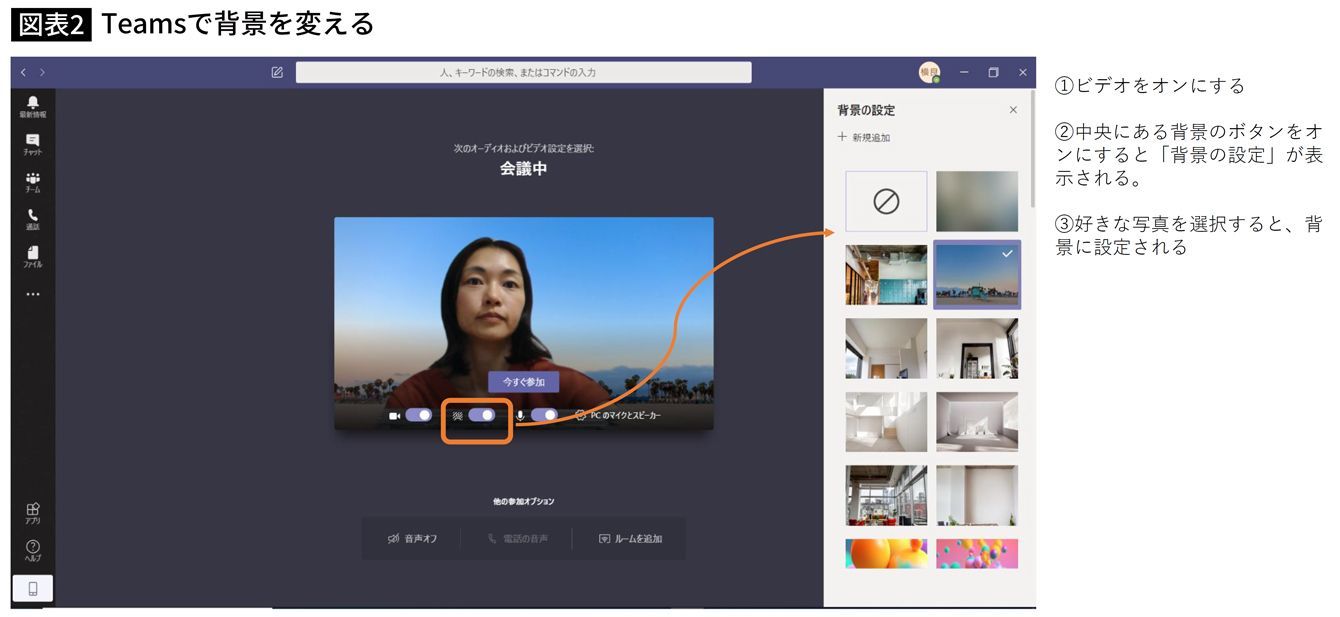Toggle the microphone switch

[x=544, y=415]
